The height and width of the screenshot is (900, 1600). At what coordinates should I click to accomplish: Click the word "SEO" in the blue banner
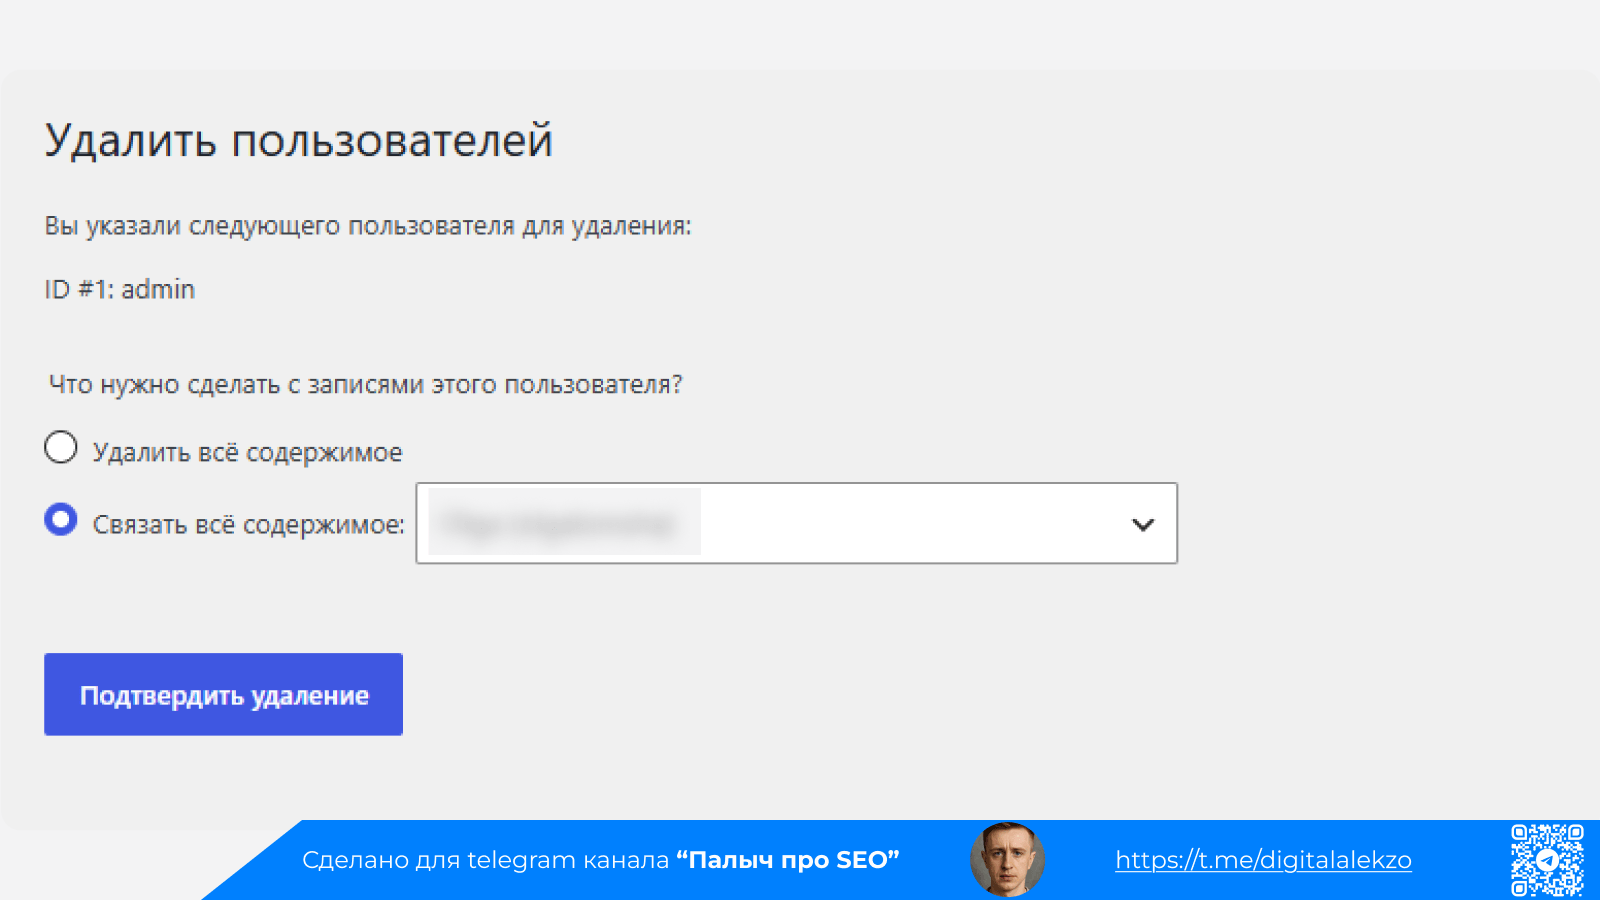pyautogui.click(x=862, y=860)
